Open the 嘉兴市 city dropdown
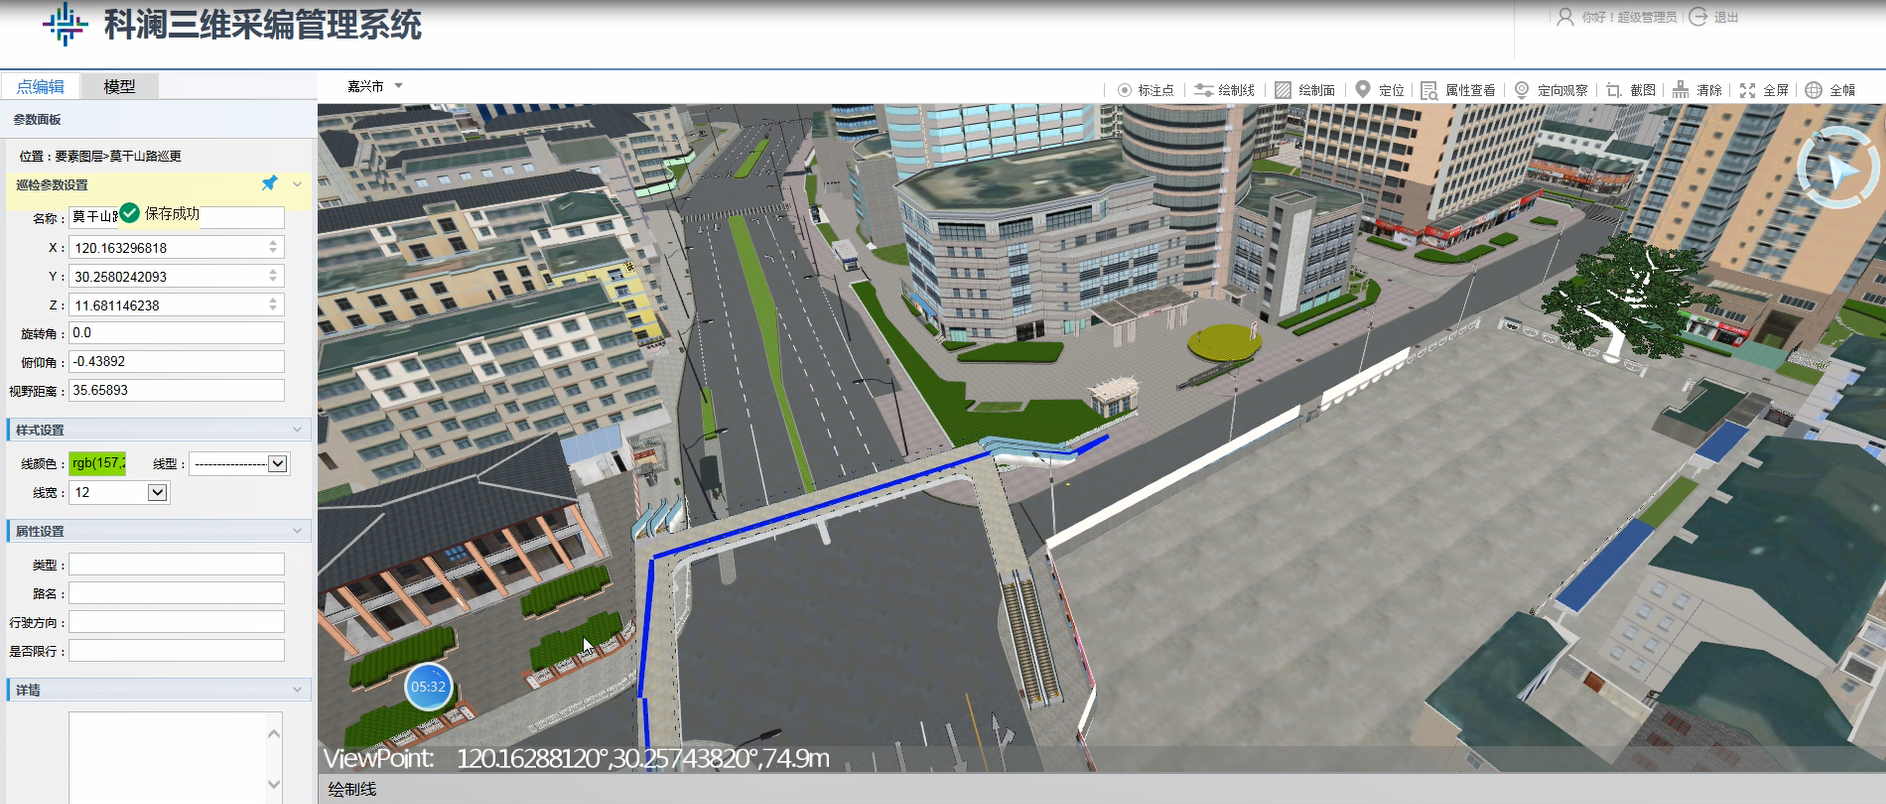The image size is (1886, 804). tap(375, 86)
